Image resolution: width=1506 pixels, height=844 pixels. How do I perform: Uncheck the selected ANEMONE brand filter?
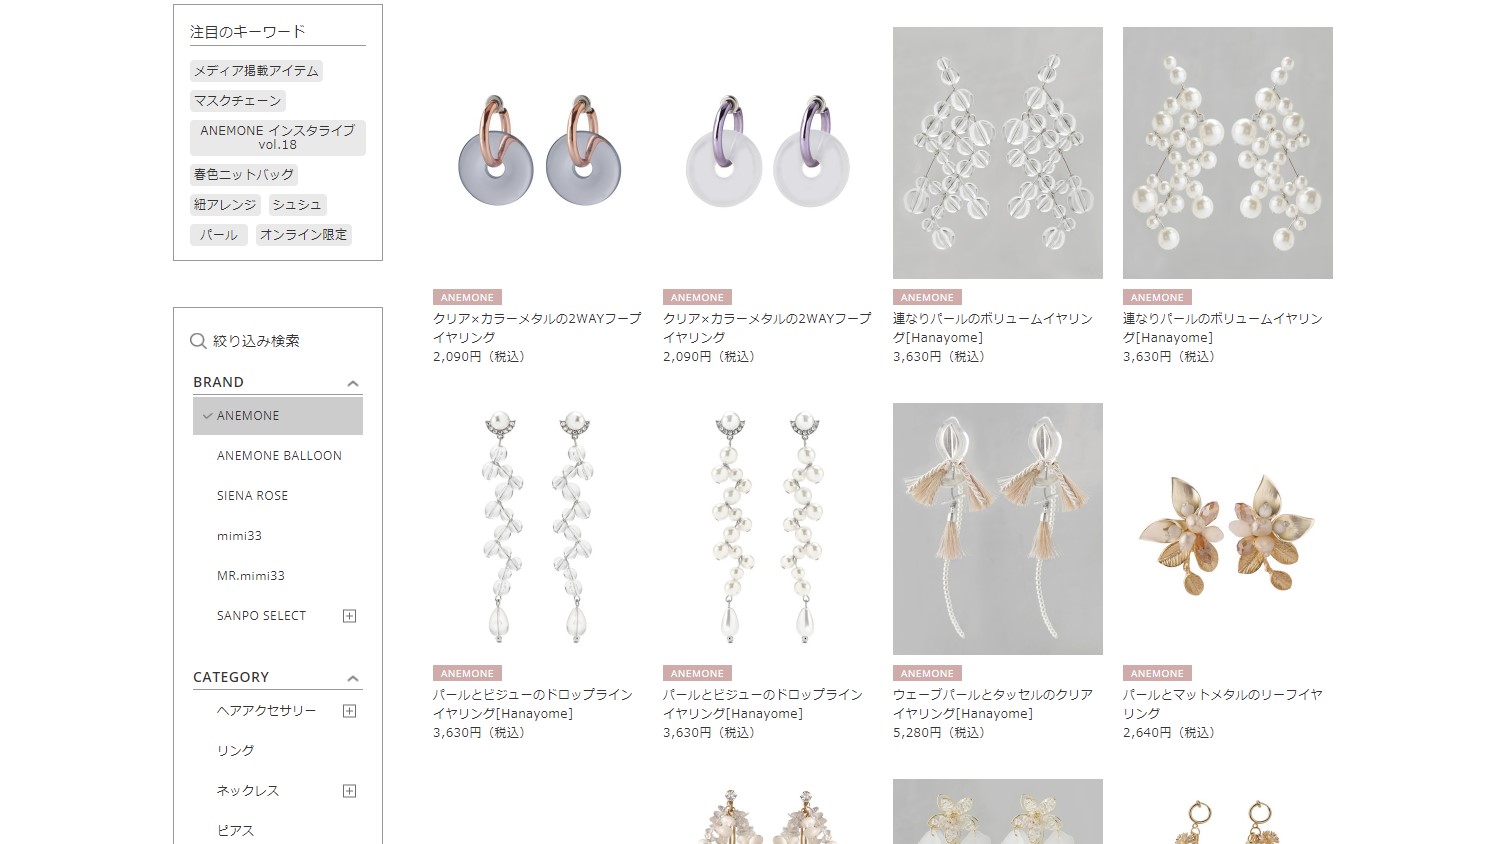(x=278, y=416)
